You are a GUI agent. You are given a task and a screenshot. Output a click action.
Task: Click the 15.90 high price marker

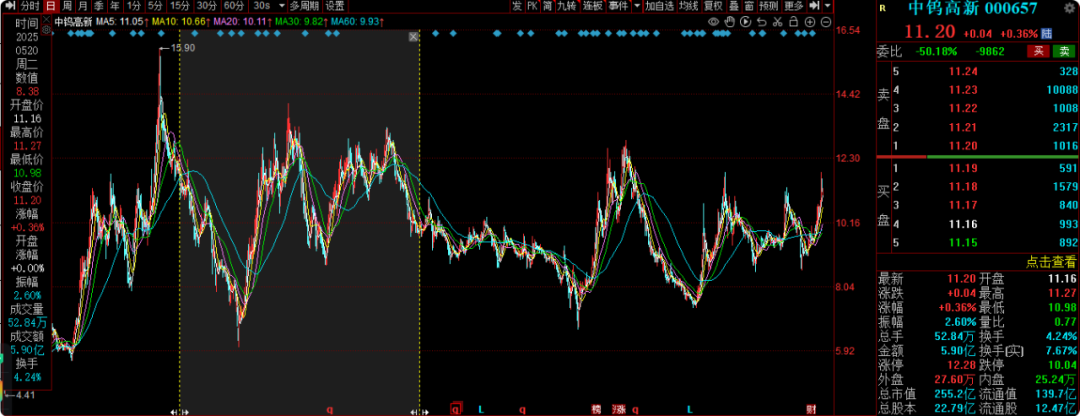183,48
